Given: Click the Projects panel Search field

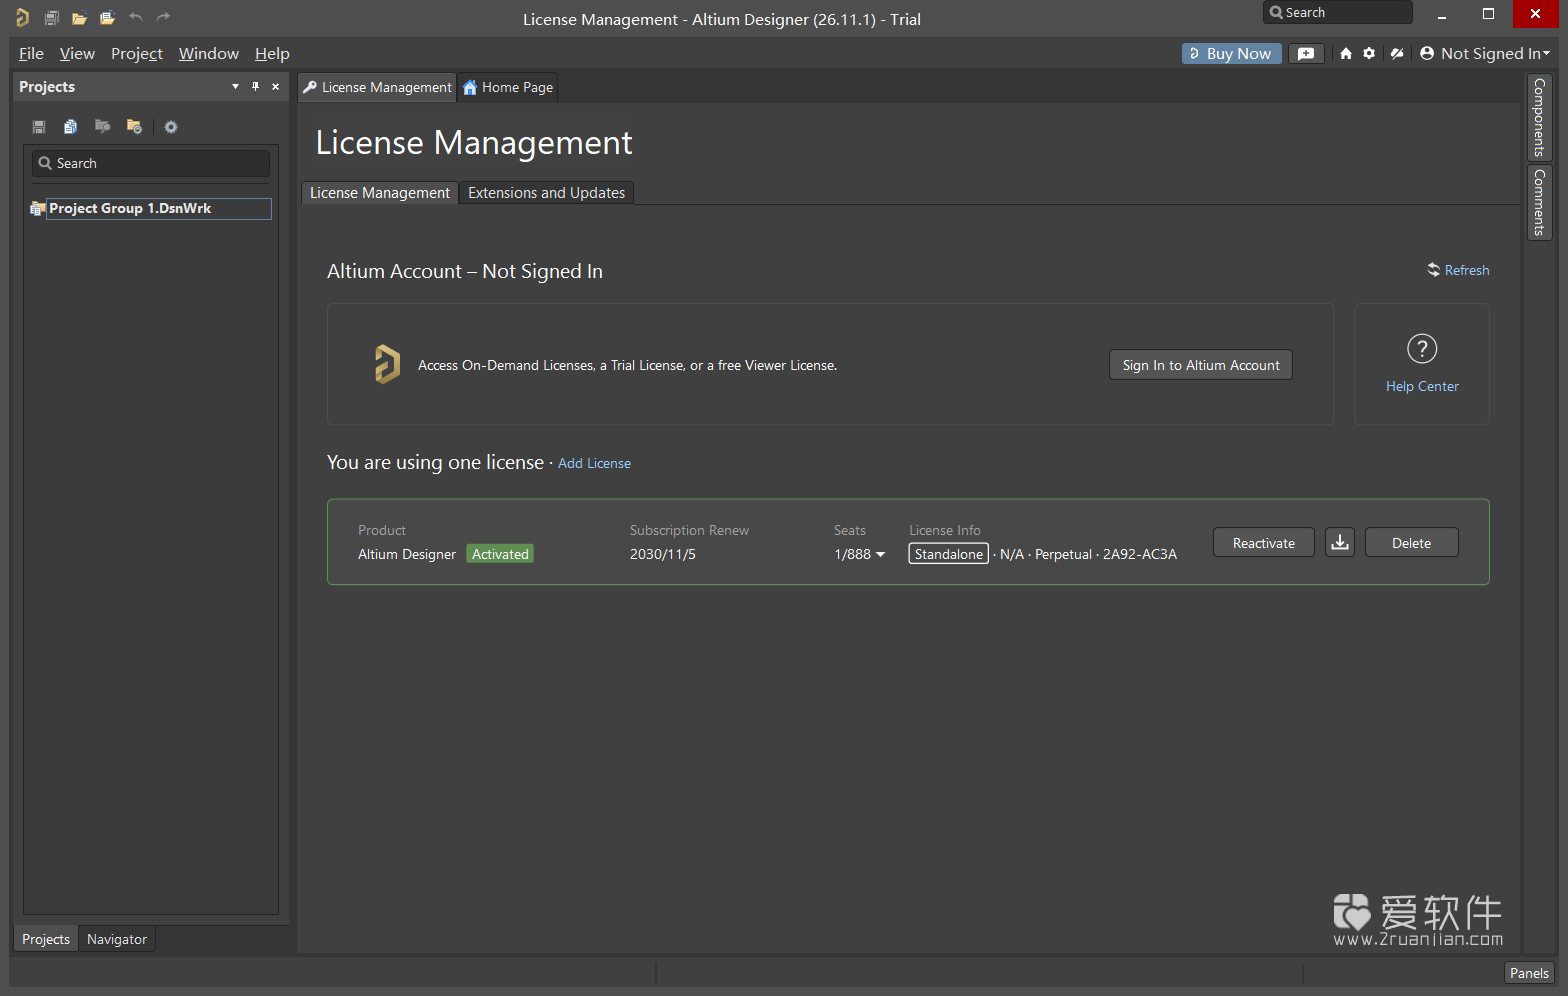Looking at the screenshot, I should tap(151, 163).
